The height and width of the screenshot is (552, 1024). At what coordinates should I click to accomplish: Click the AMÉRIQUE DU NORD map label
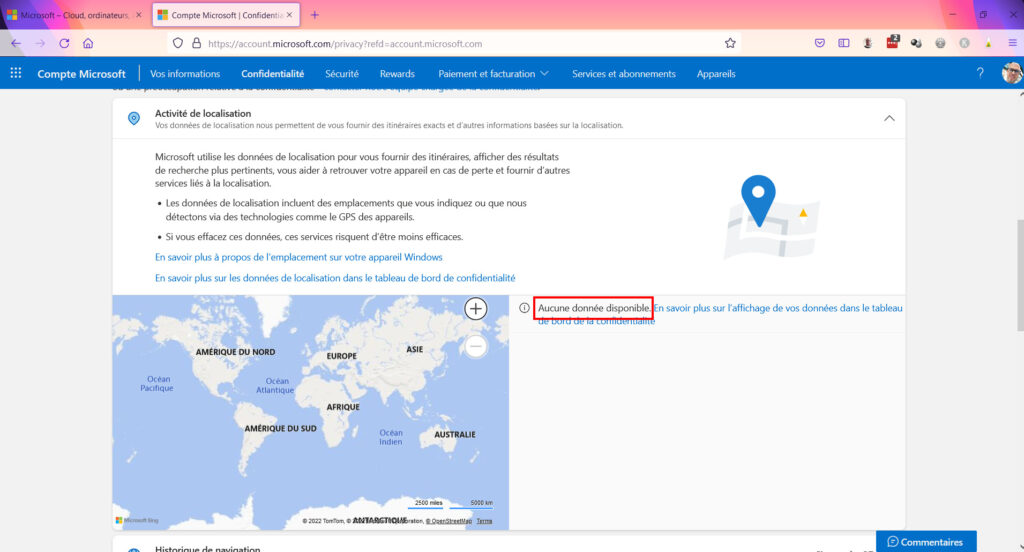click(x=235, y=352)
